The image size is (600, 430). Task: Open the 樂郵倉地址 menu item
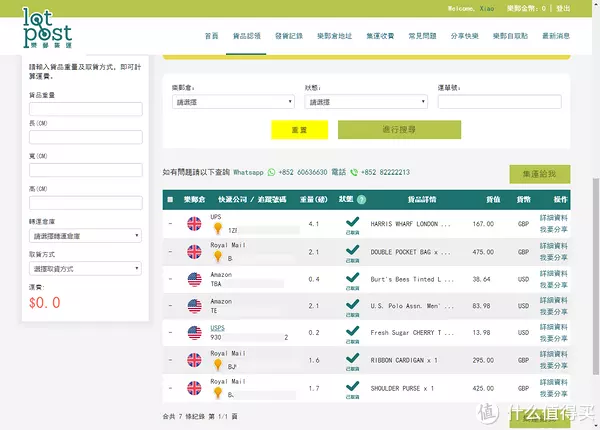pos(334,36)
